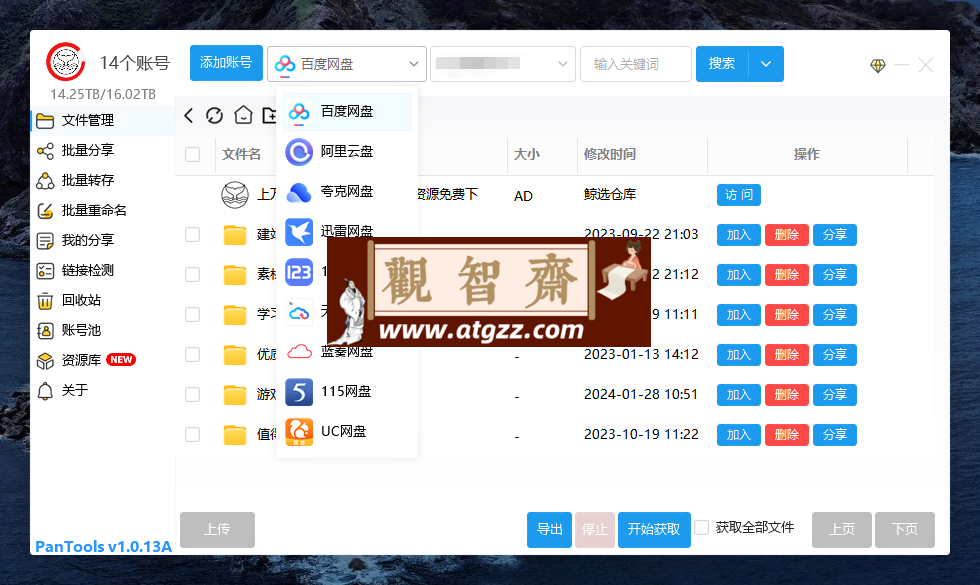Open the blurred account dropdown
The image size is (980, 585).
(x=502, y=64)
